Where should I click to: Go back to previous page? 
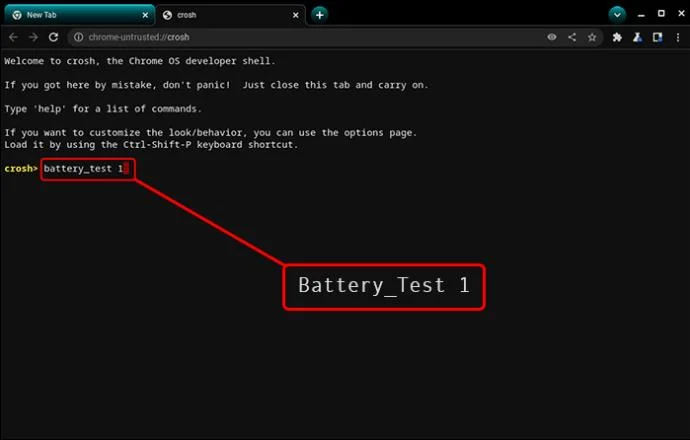point(13,37)
